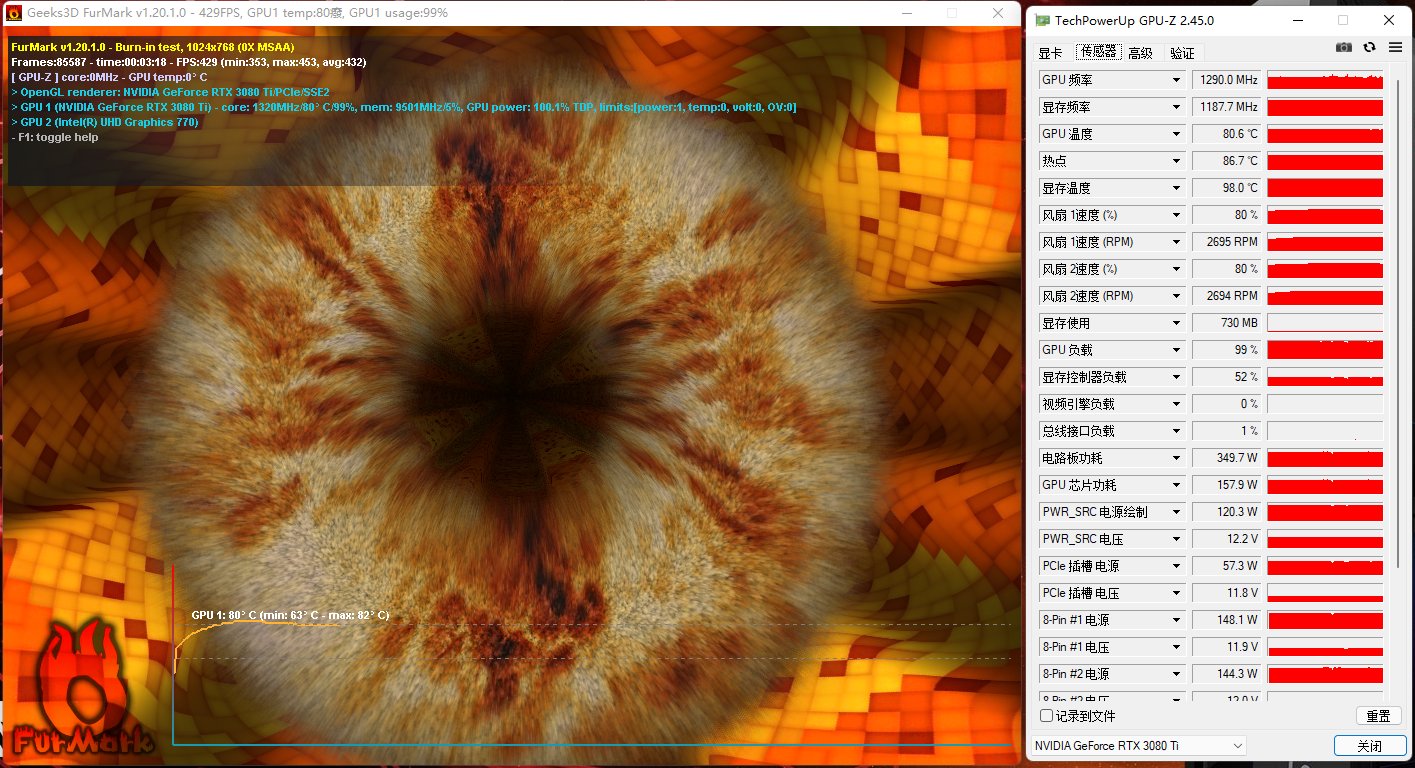
Task: Click the FurMark title bar flame icon
Action: [x=14, y=13]
